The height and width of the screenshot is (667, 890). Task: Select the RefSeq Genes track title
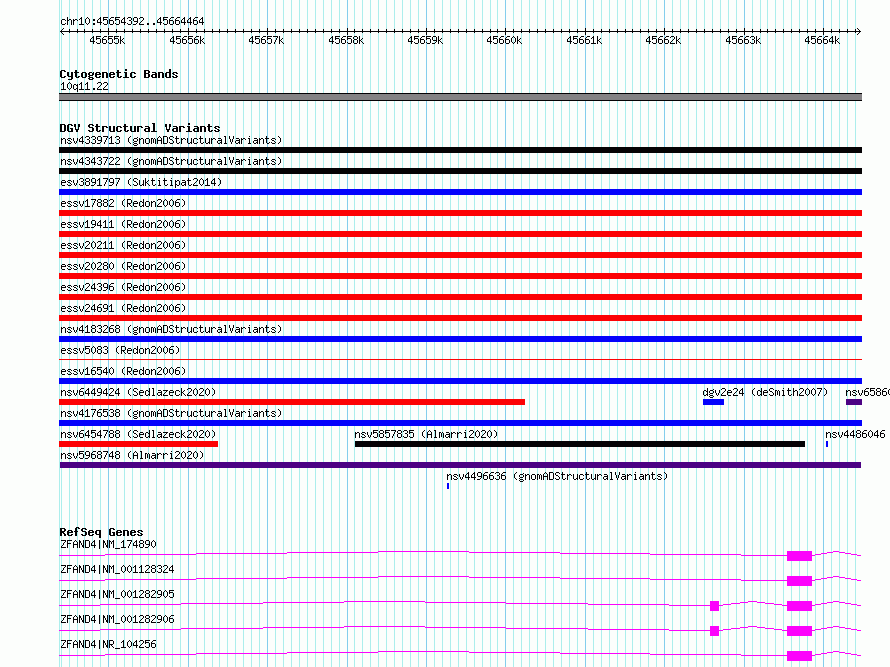[x=101, y=532]
